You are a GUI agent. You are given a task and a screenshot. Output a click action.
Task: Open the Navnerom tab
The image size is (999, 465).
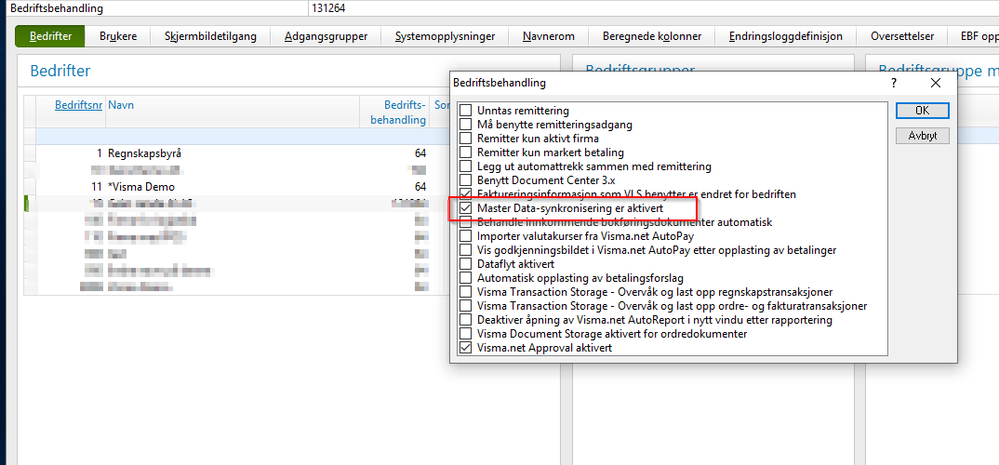coord(548,36)
